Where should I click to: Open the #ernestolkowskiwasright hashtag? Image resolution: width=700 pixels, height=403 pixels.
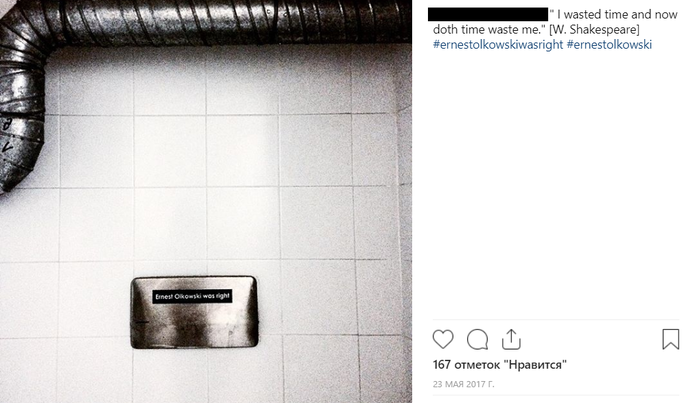point(498,45)
